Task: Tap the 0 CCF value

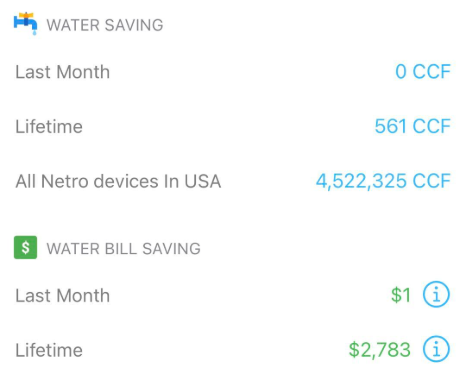Action: (423, 71)
